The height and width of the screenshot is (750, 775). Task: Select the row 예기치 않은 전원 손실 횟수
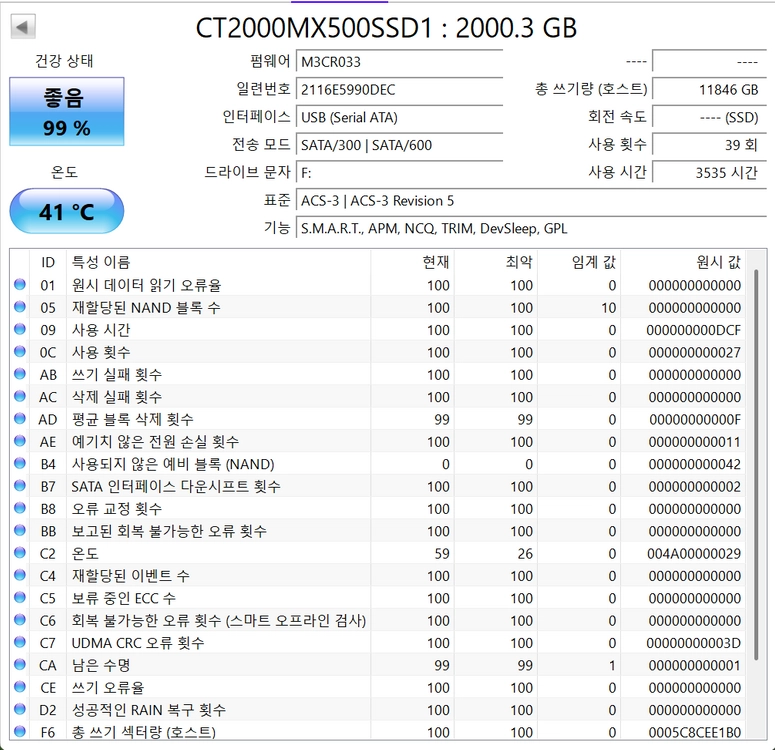click(378, 441)
